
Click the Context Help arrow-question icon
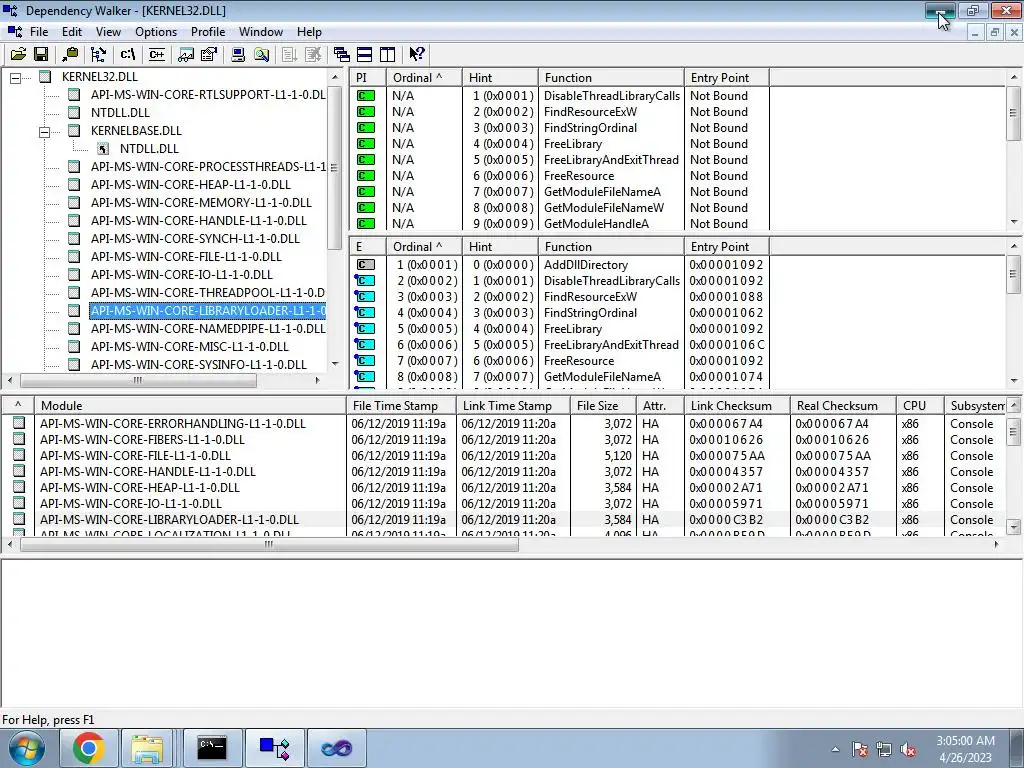(417, 54)
